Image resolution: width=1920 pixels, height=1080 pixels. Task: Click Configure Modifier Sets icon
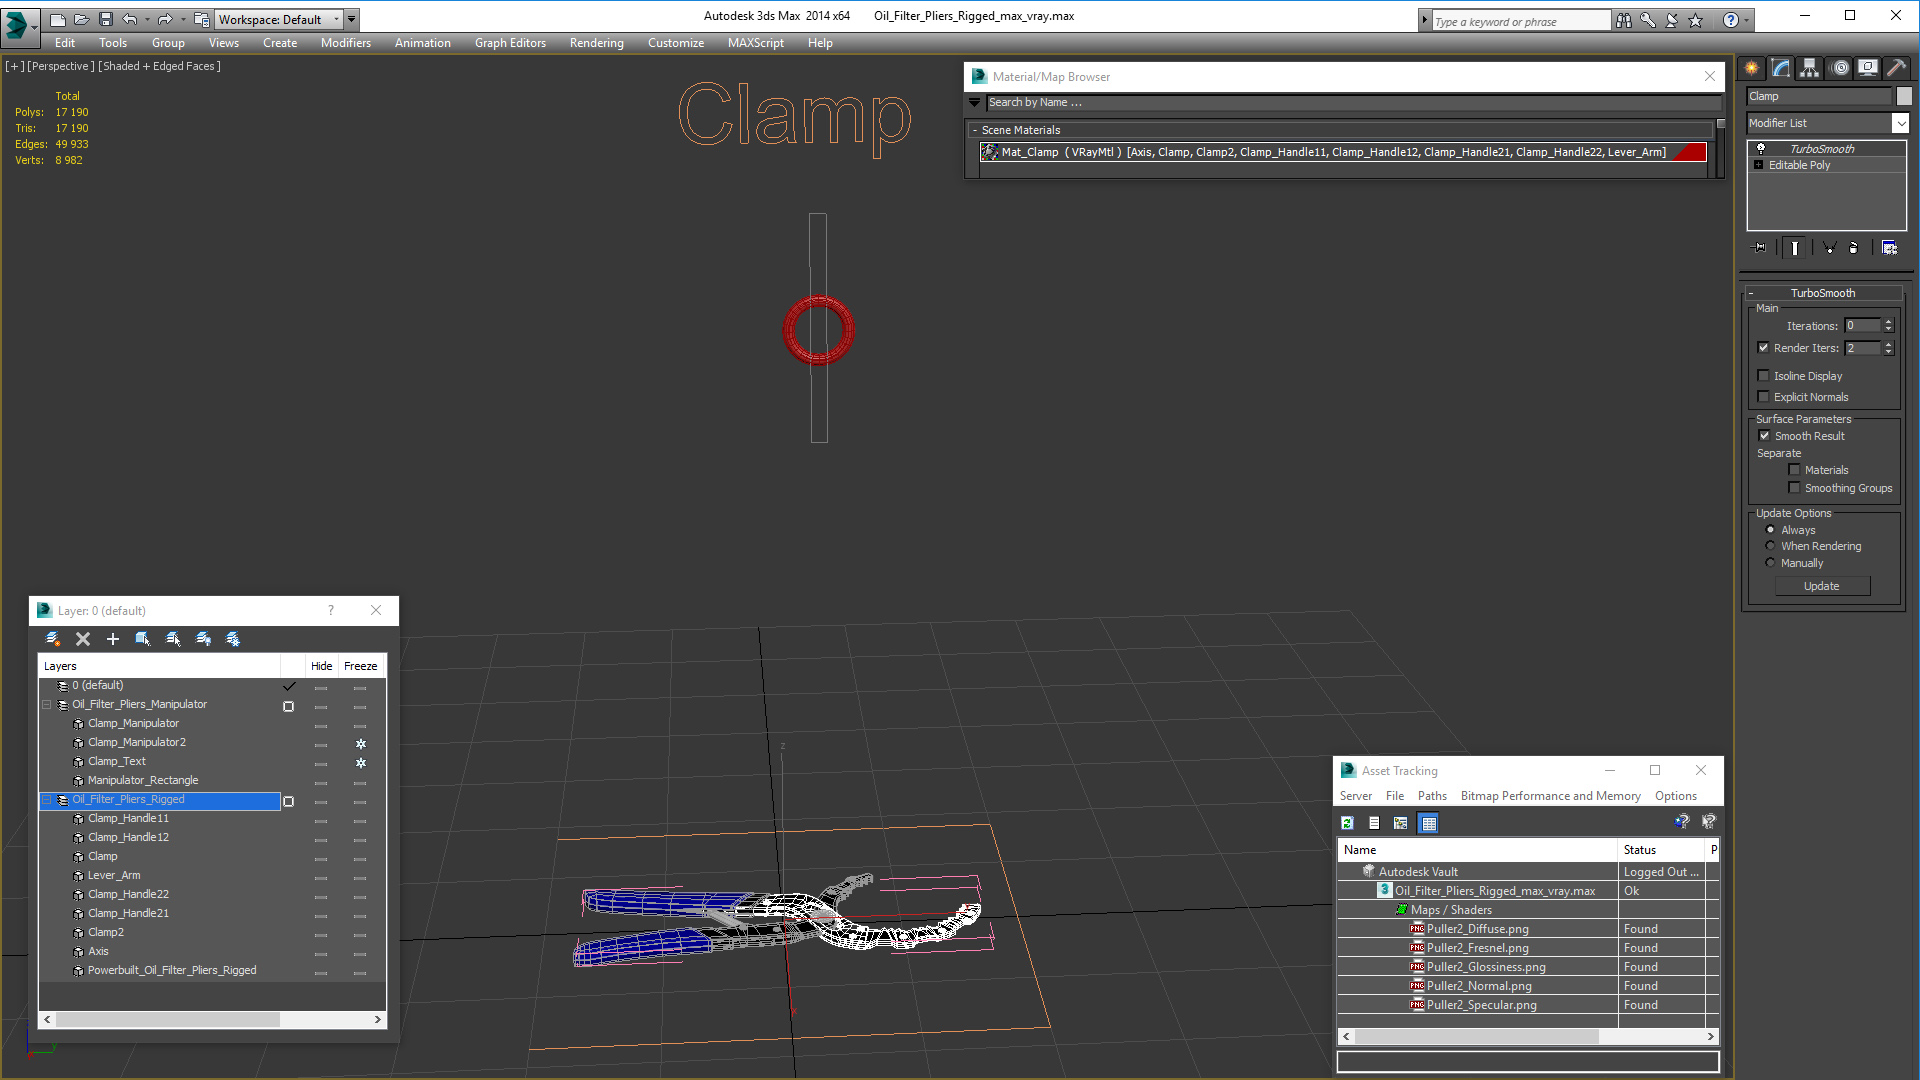click(1890, 248)
